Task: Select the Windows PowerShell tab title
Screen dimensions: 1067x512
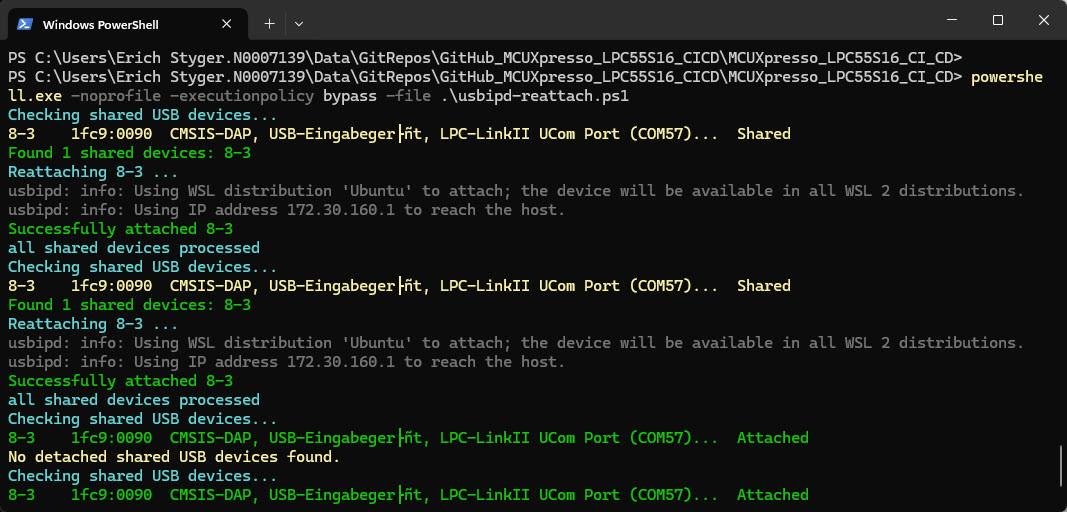Action: [101, 24]
